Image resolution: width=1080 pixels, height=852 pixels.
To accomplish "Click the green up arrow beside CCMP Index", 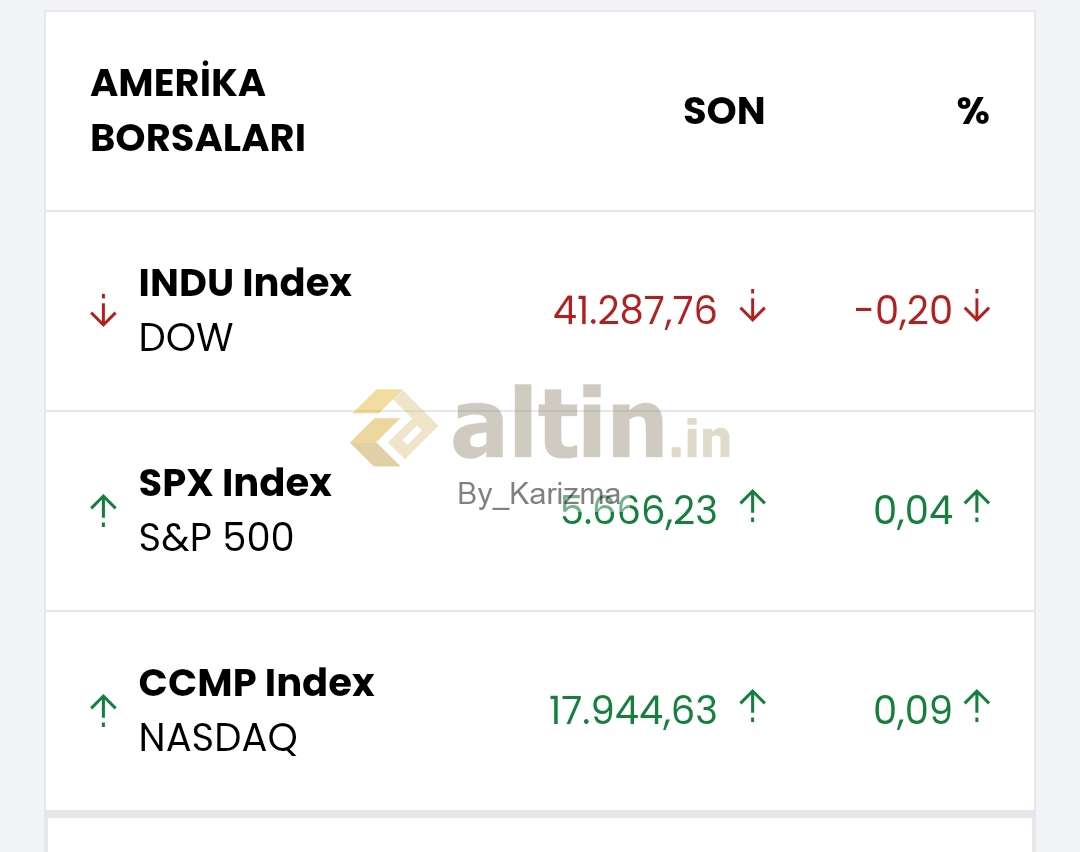I will pos(103,710).
